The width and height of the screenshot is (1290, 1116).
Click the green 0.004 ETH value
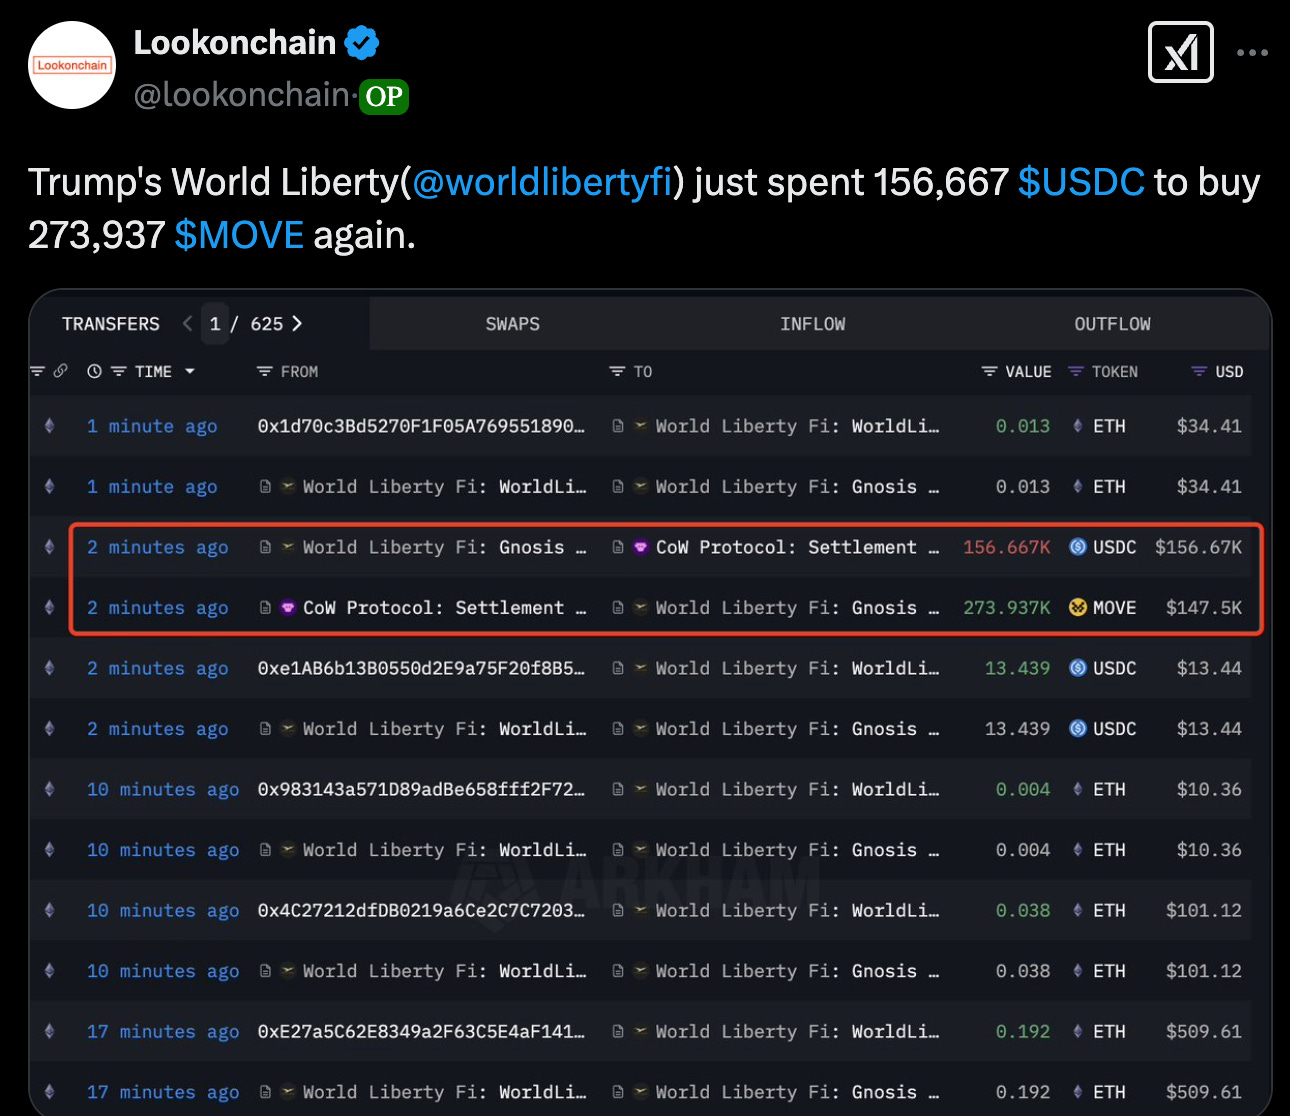pos(1023,789)
